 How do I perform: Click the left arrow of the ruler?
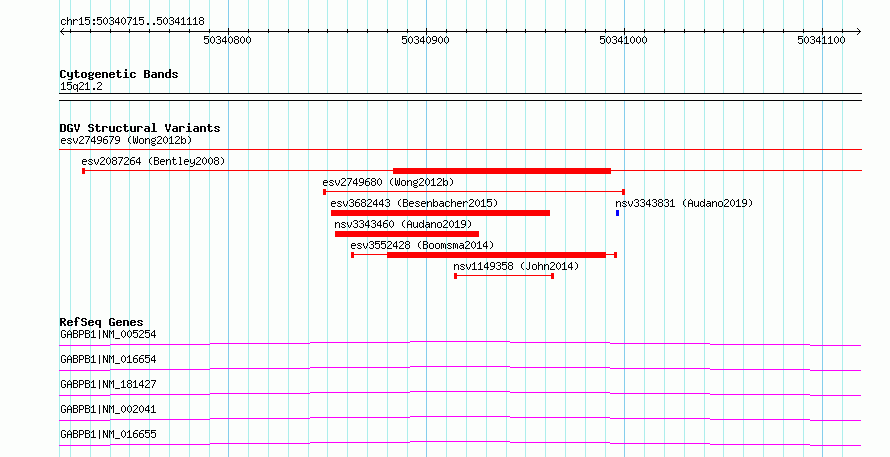point(62,32)
